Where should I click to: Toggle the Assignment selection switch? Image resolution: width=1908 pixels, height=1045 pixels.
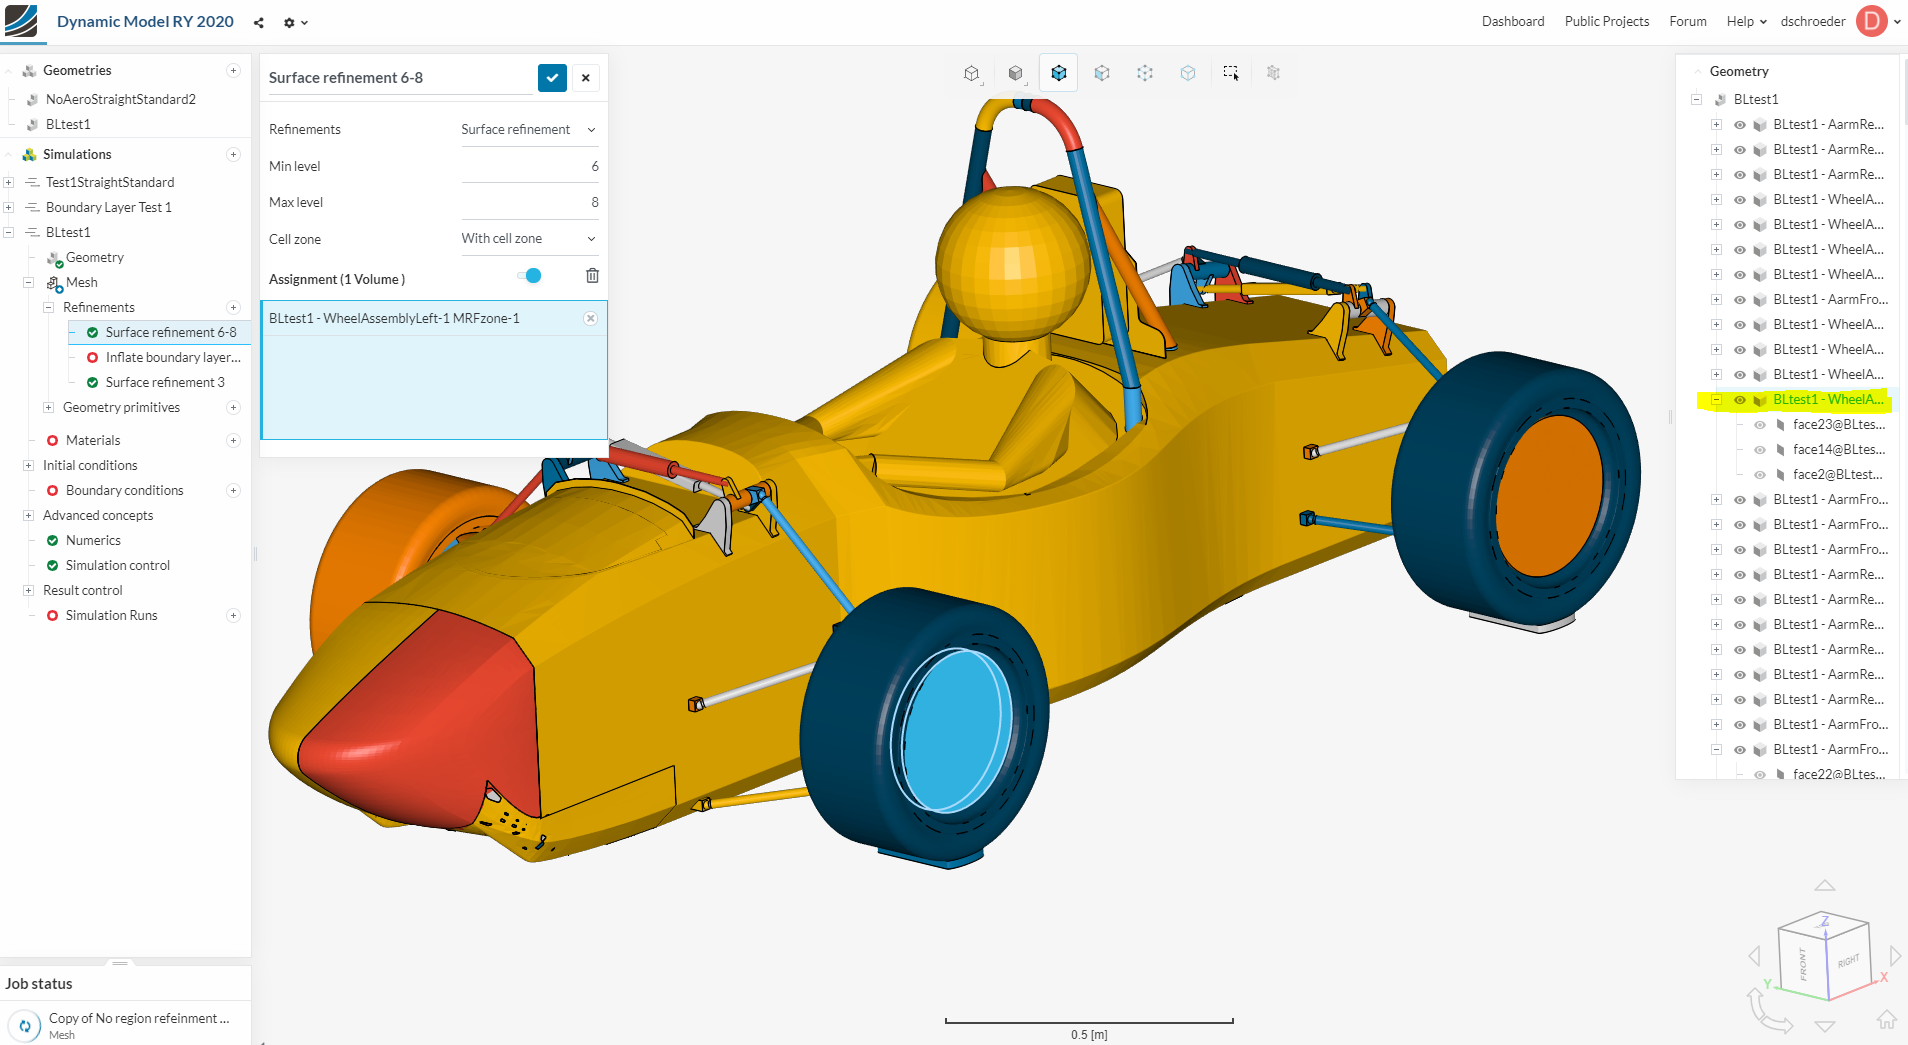(x=530, y=276)
